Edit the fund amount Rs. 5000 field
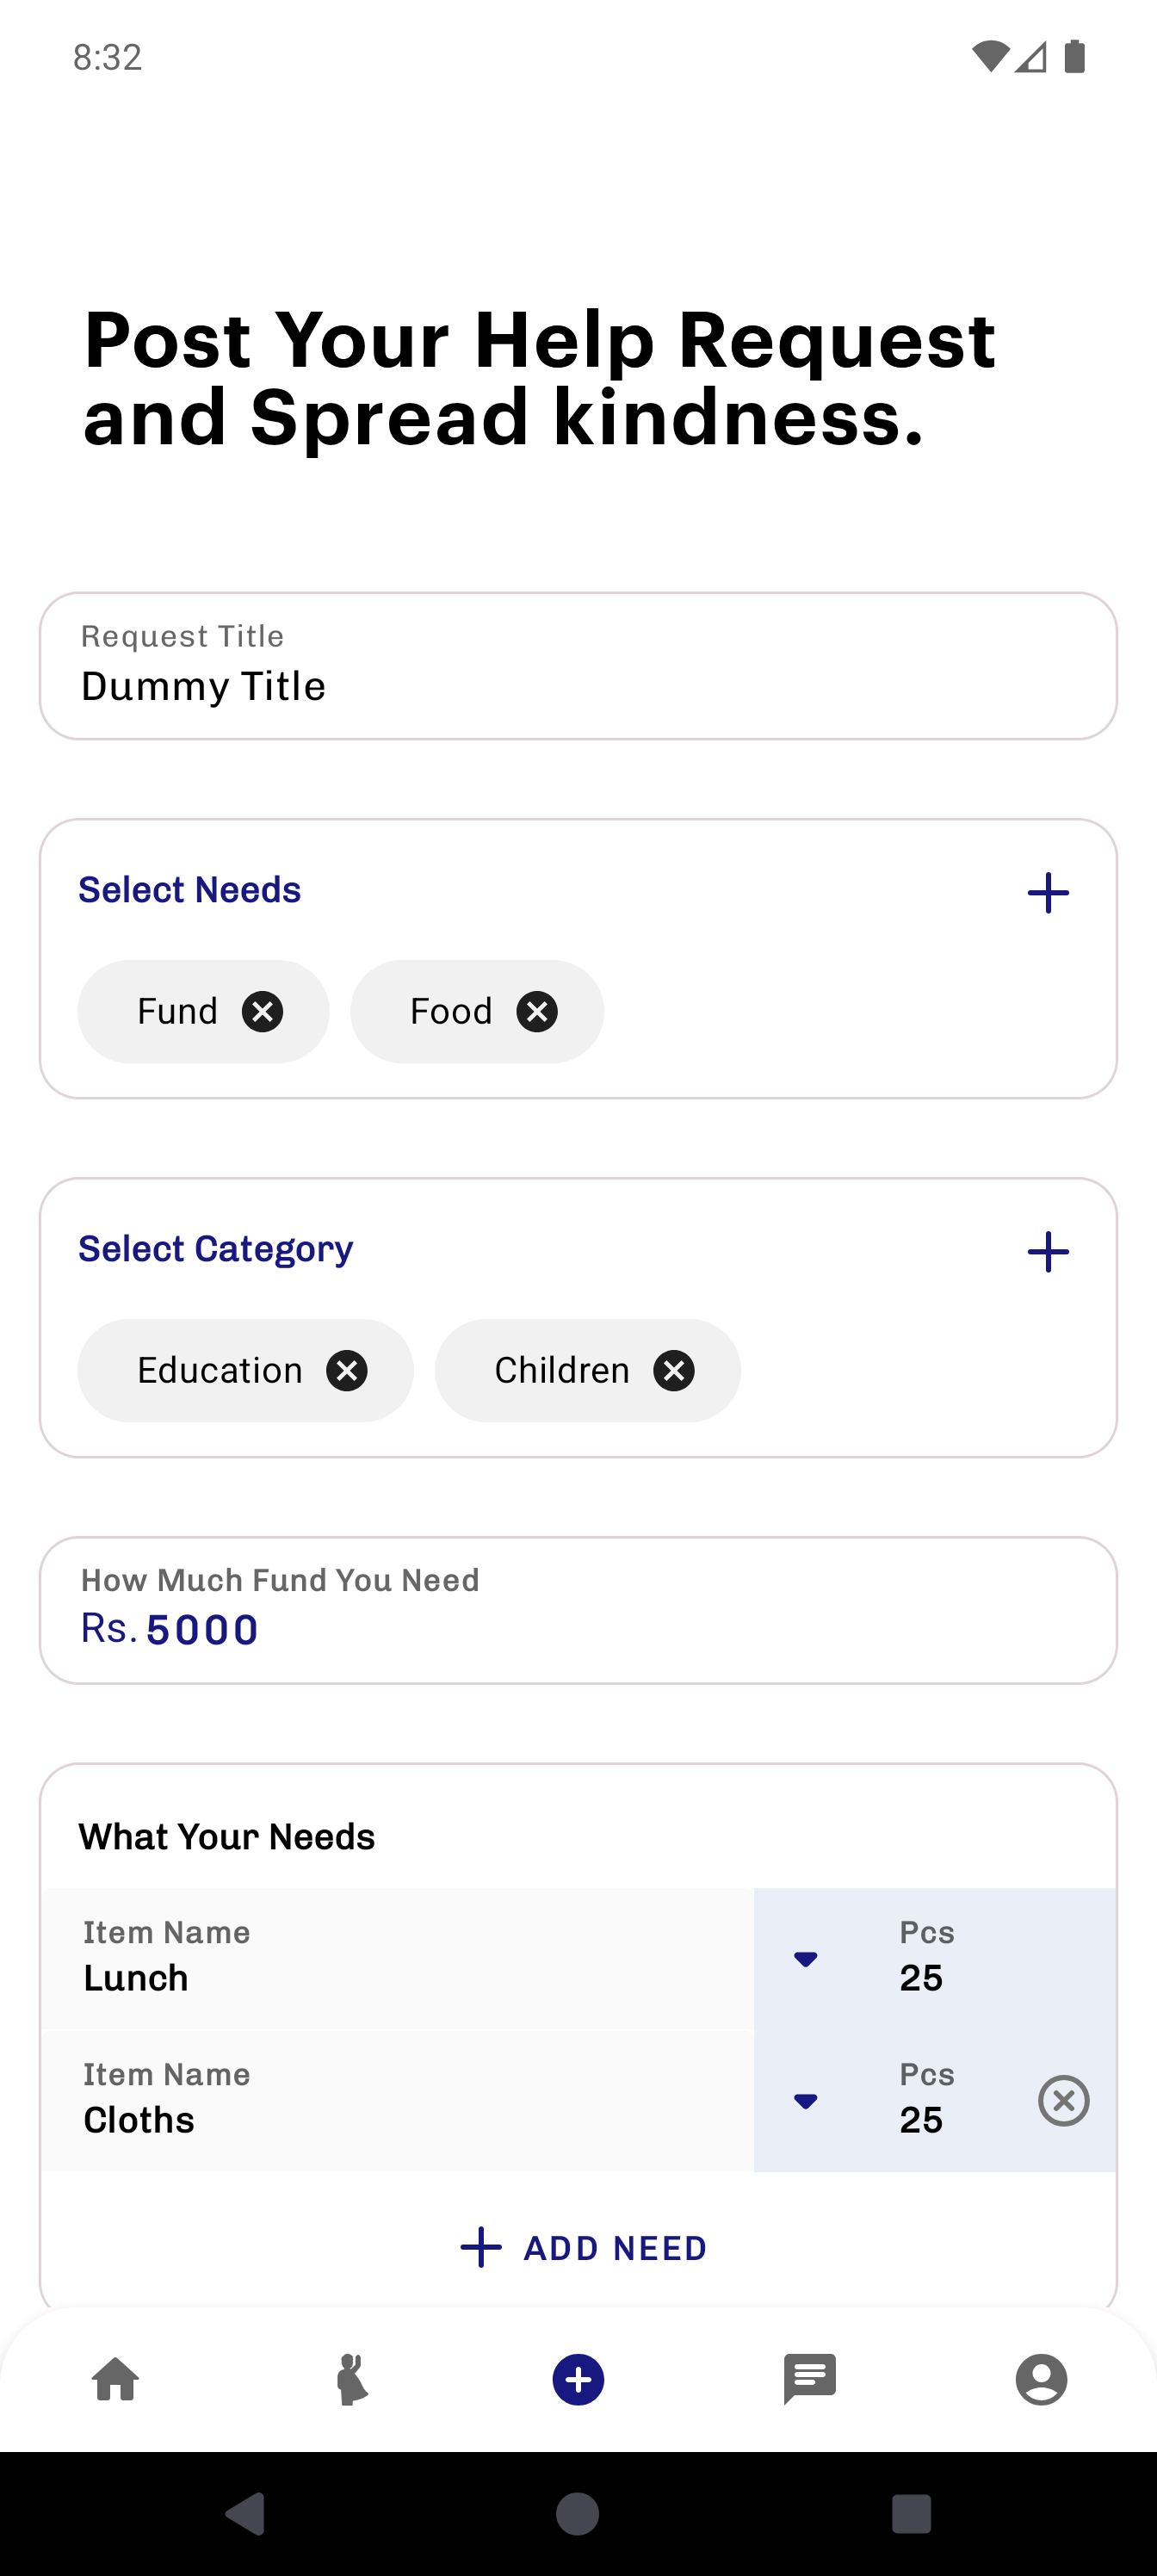Image resolution: width=1157 pixels, height=2576 pixels. pos(578,1610)
